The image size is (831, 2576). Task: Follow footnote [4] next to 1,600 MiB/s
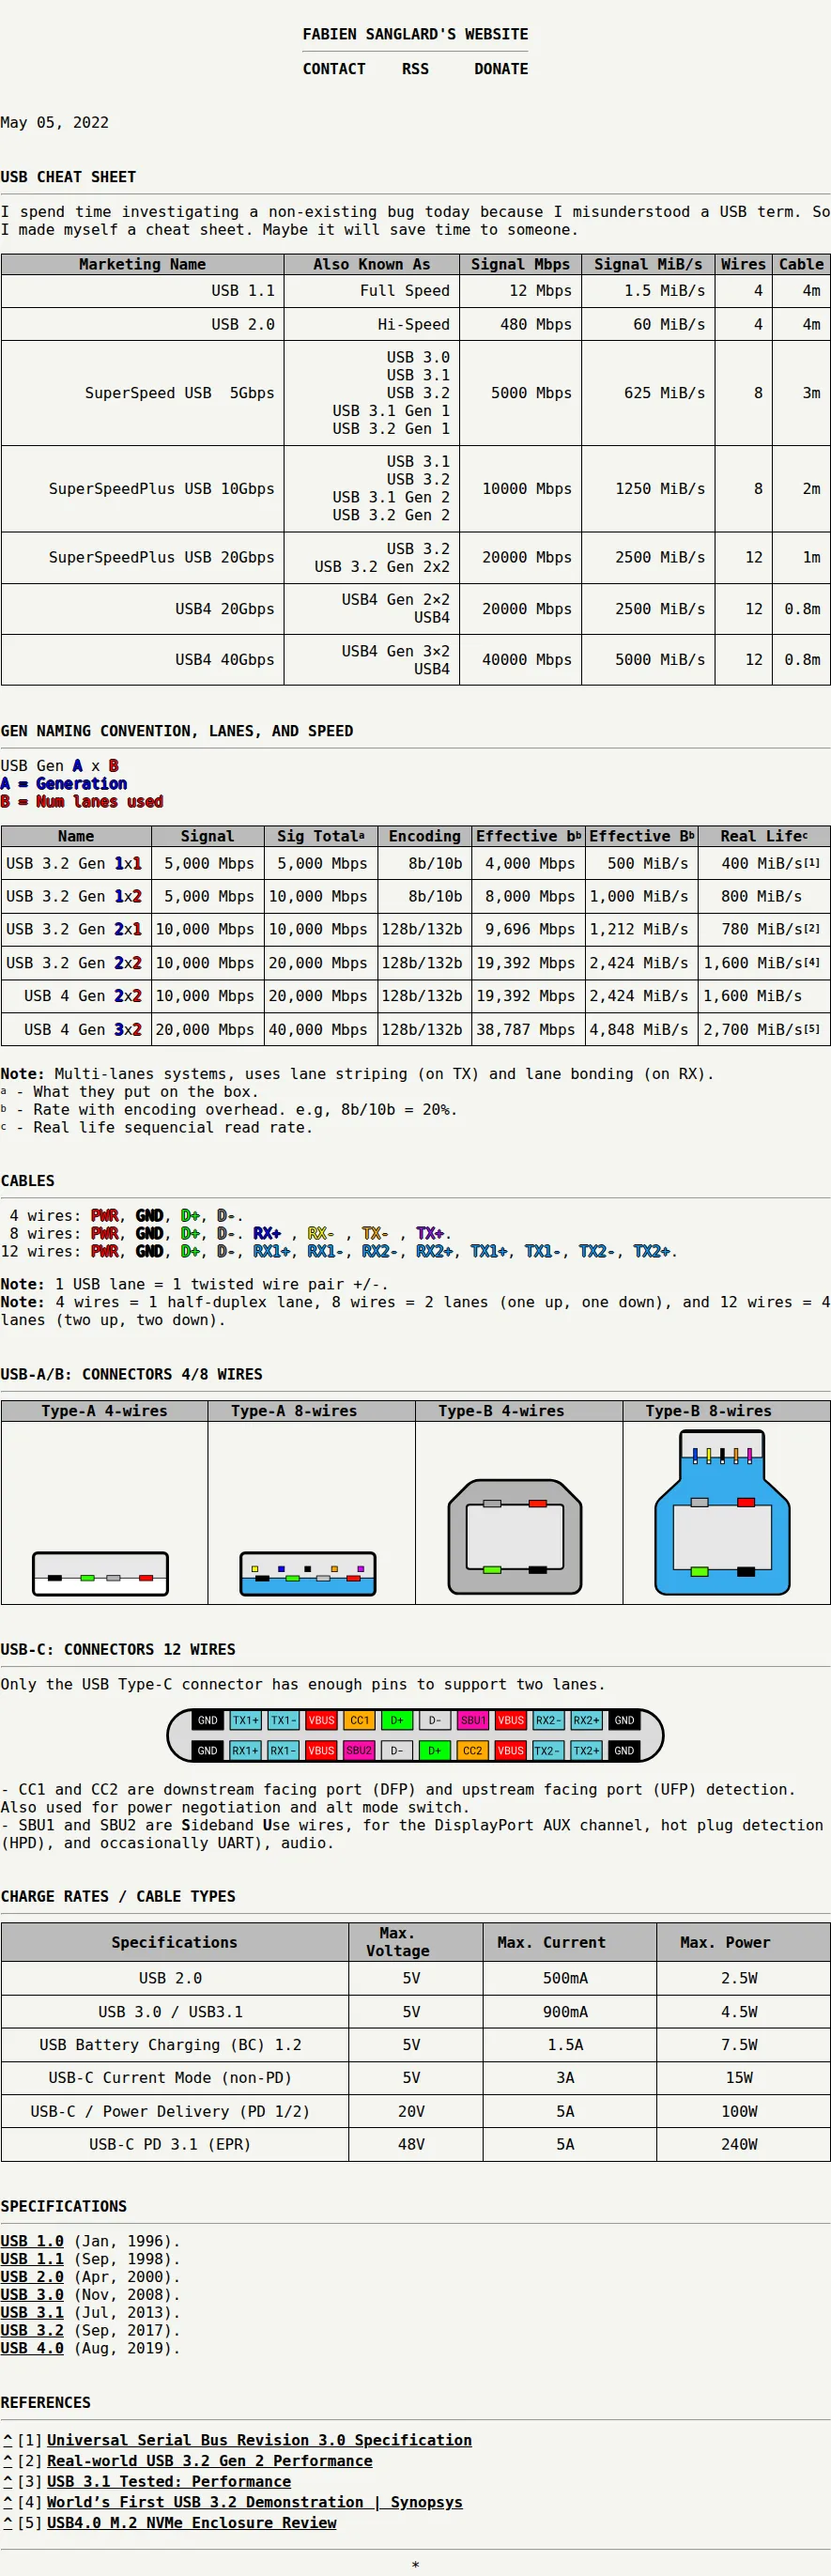tap(812, 961)
